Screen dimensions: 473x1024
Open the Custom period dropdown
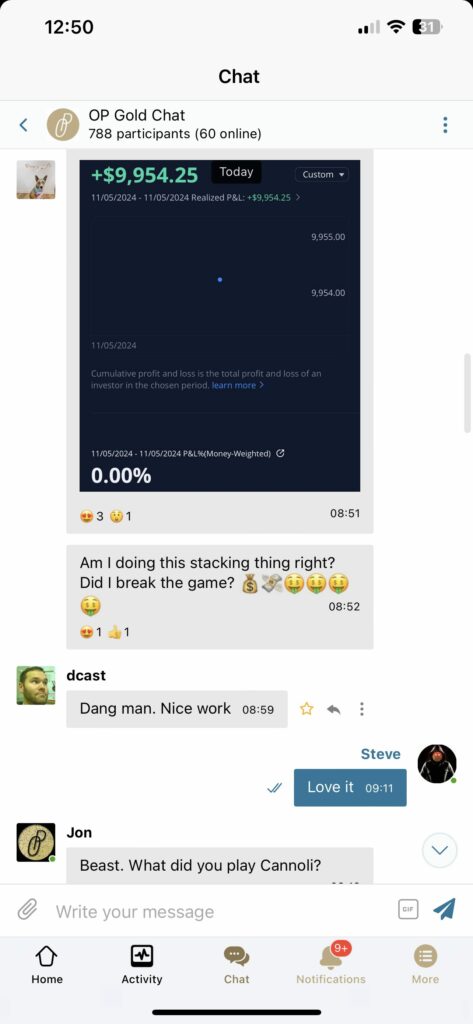click(x=321, y=174)
